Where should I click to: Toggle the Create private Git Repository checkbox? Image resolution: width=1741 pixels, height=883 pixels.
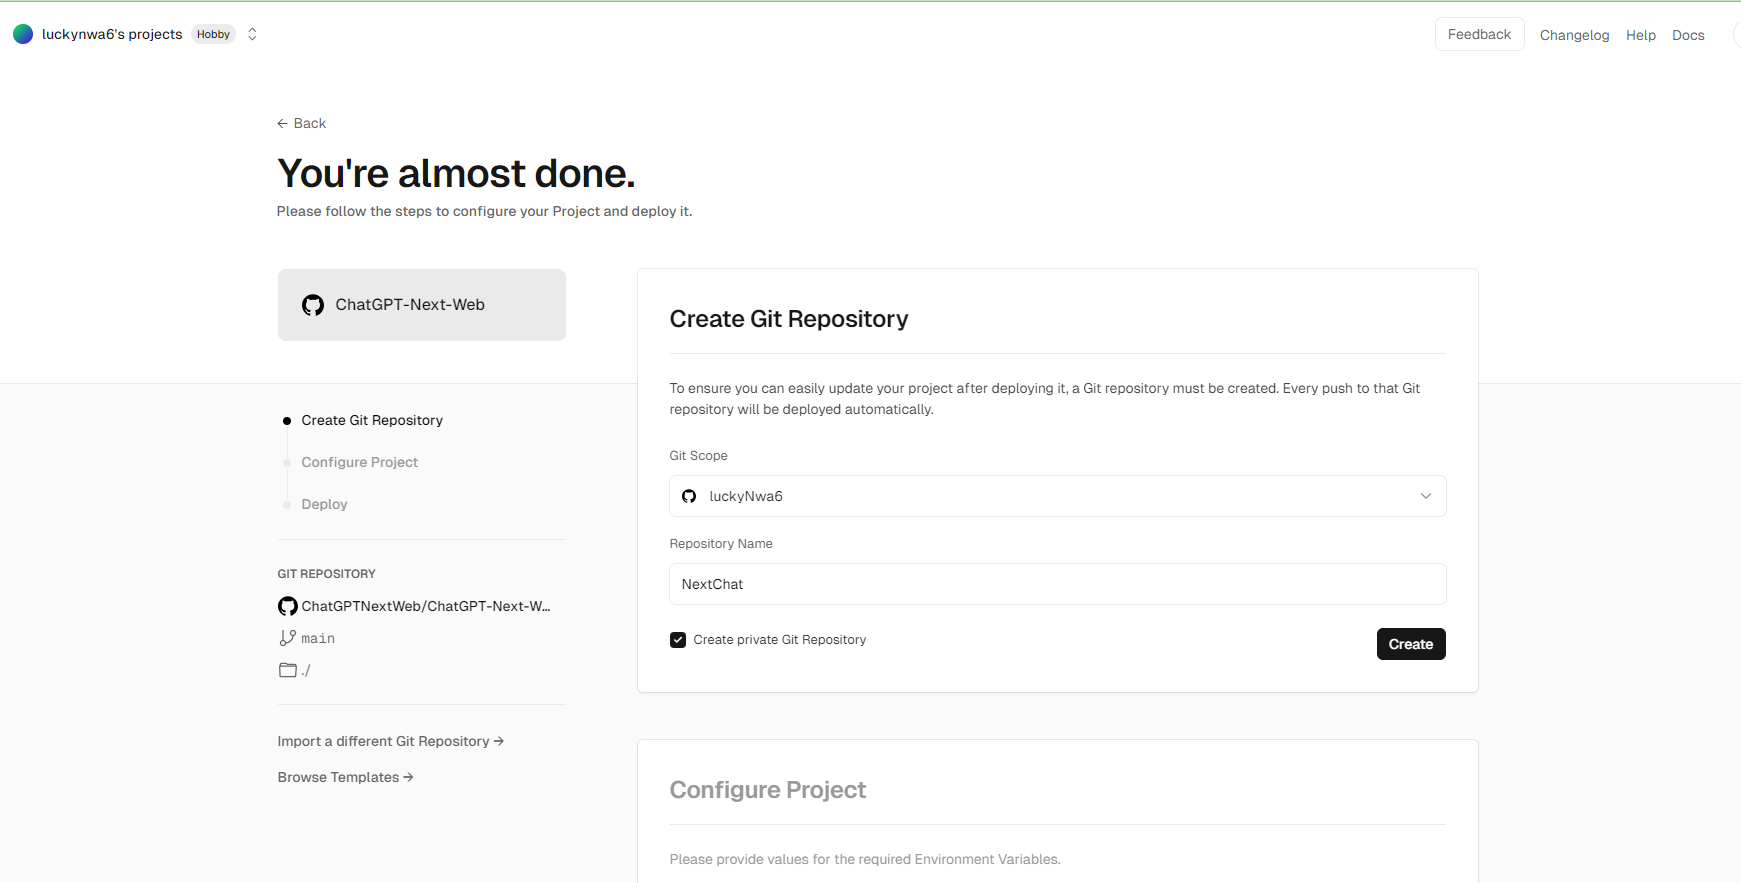(x=678, y=640)
